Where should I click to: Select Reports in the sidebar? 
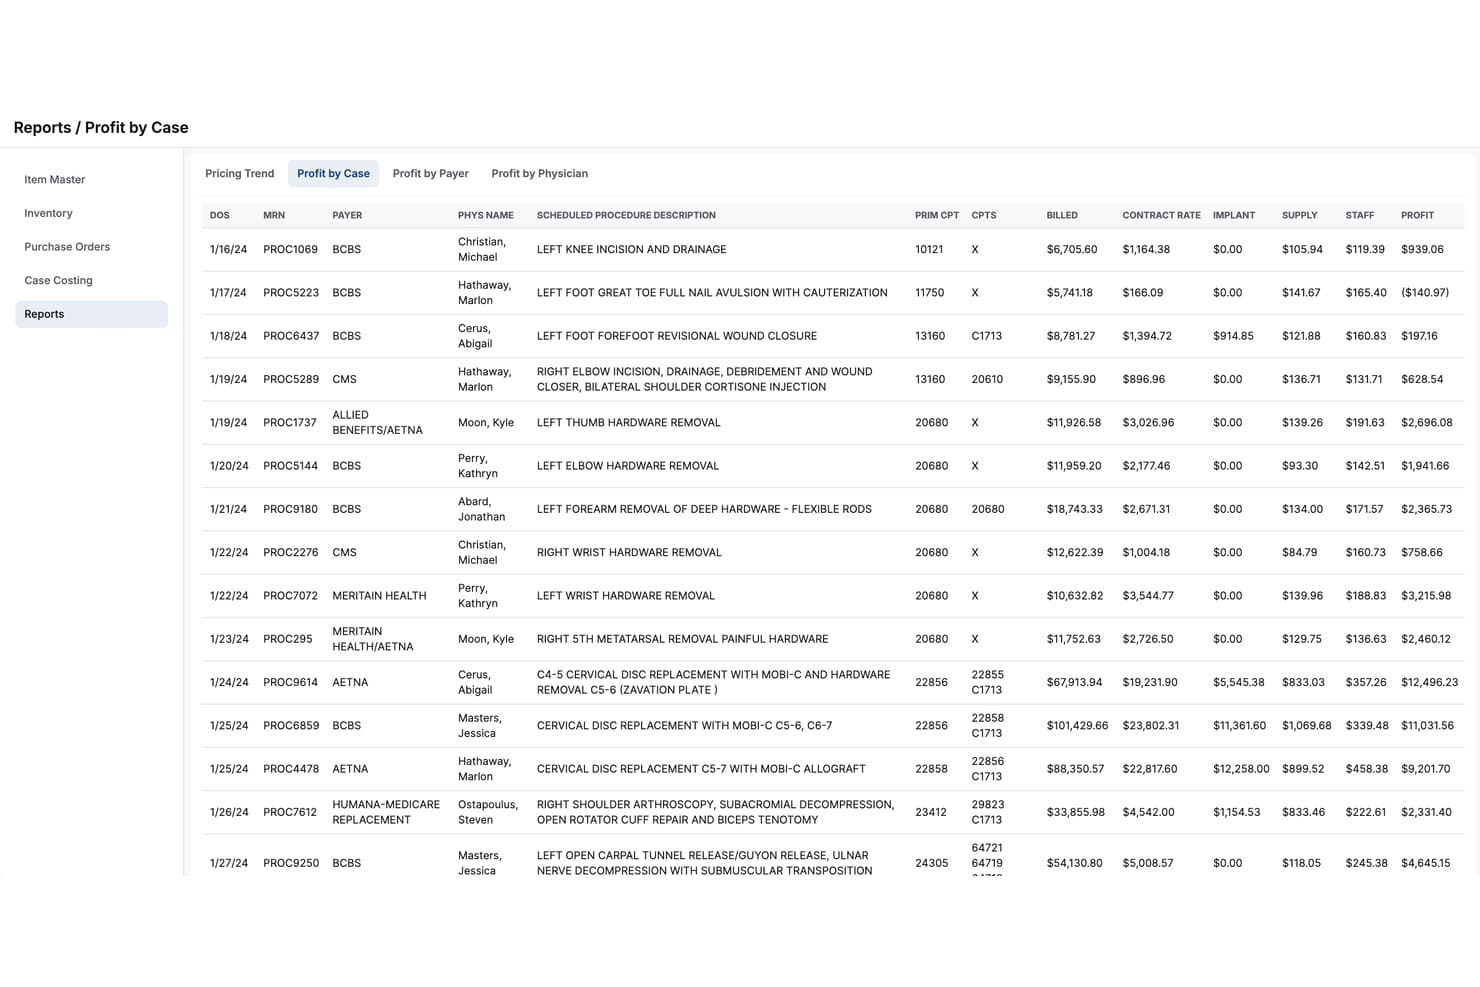[x=91, y=314]
